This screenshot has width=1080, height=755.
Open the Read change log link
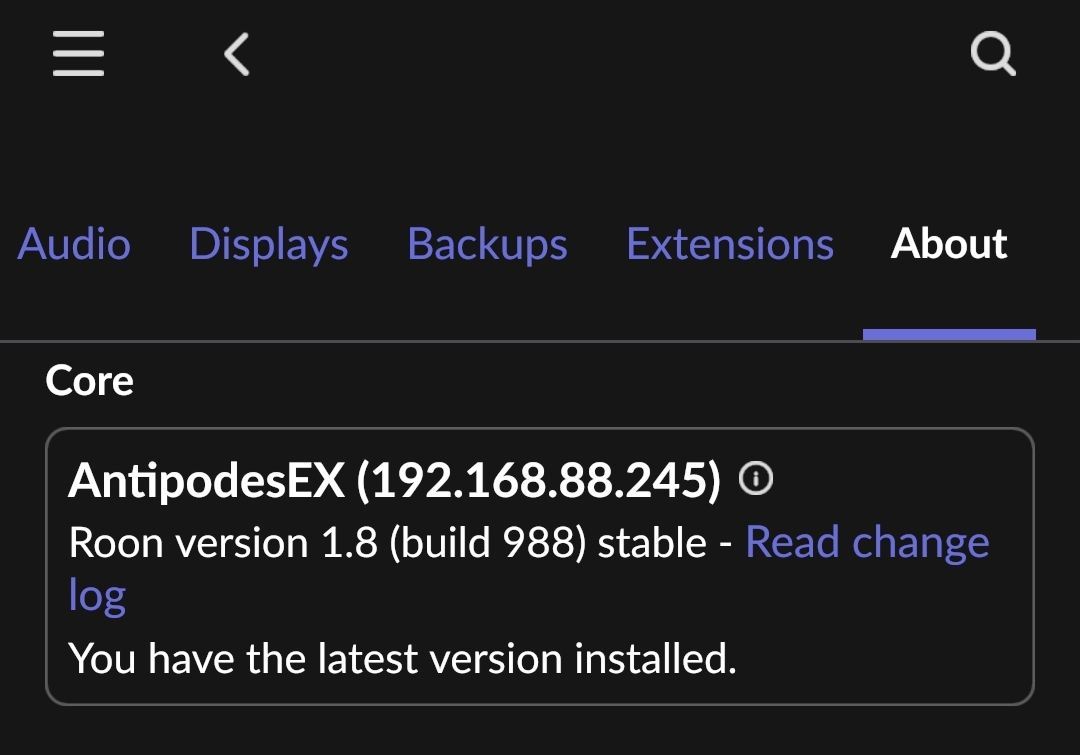(x=867, y=542)
